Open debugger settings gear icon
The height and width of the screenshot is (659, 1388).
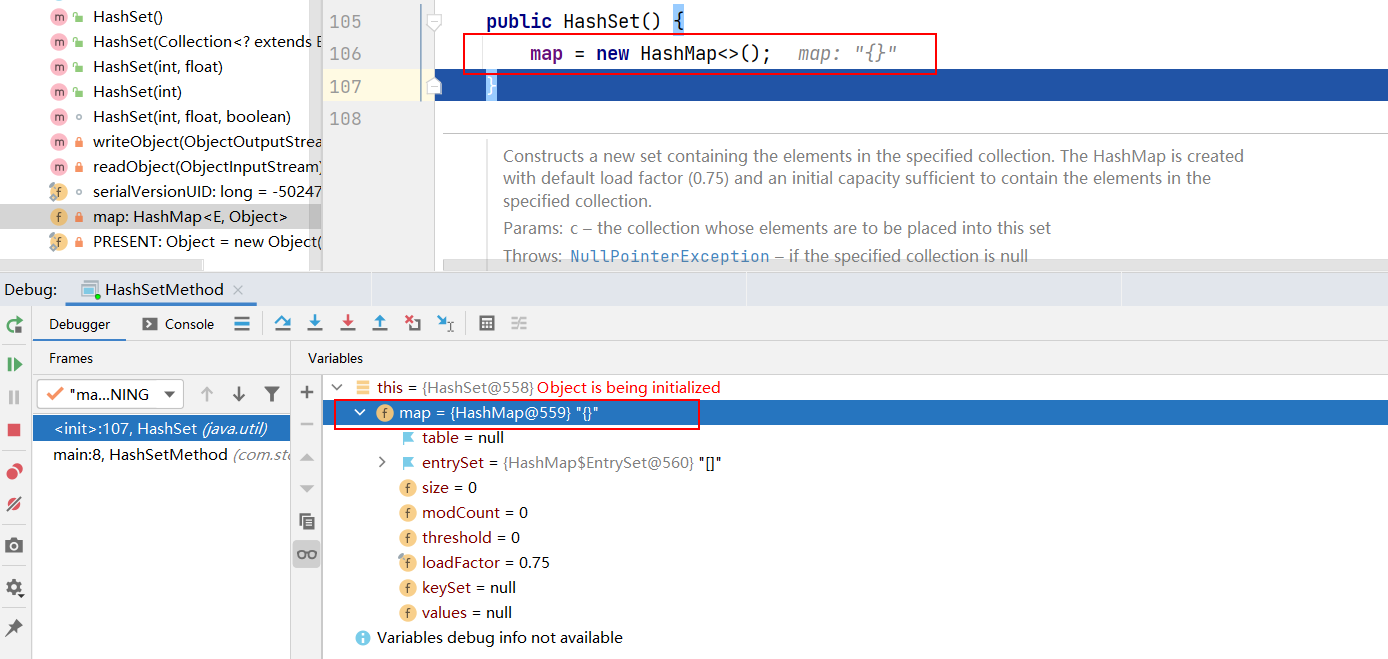(14, 587)
